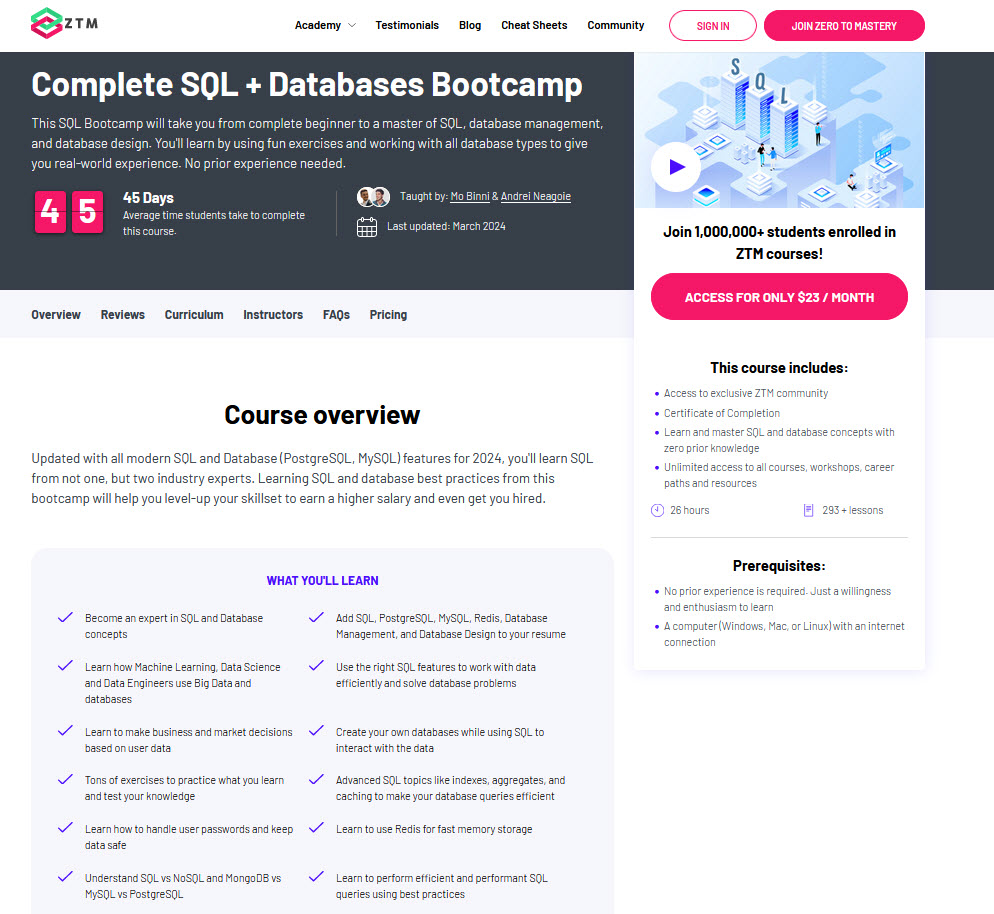Click 'Access to exclusive ZTM community' item

tap(746, 394)
